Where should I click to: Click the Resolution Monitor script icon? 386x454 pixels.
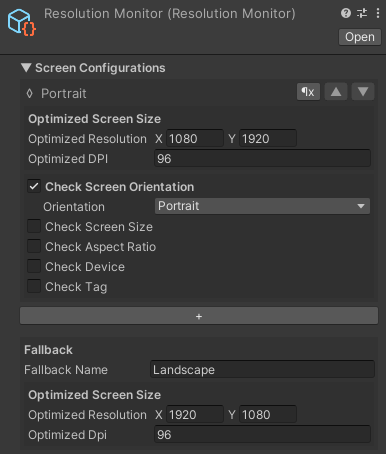coord(21,22)
